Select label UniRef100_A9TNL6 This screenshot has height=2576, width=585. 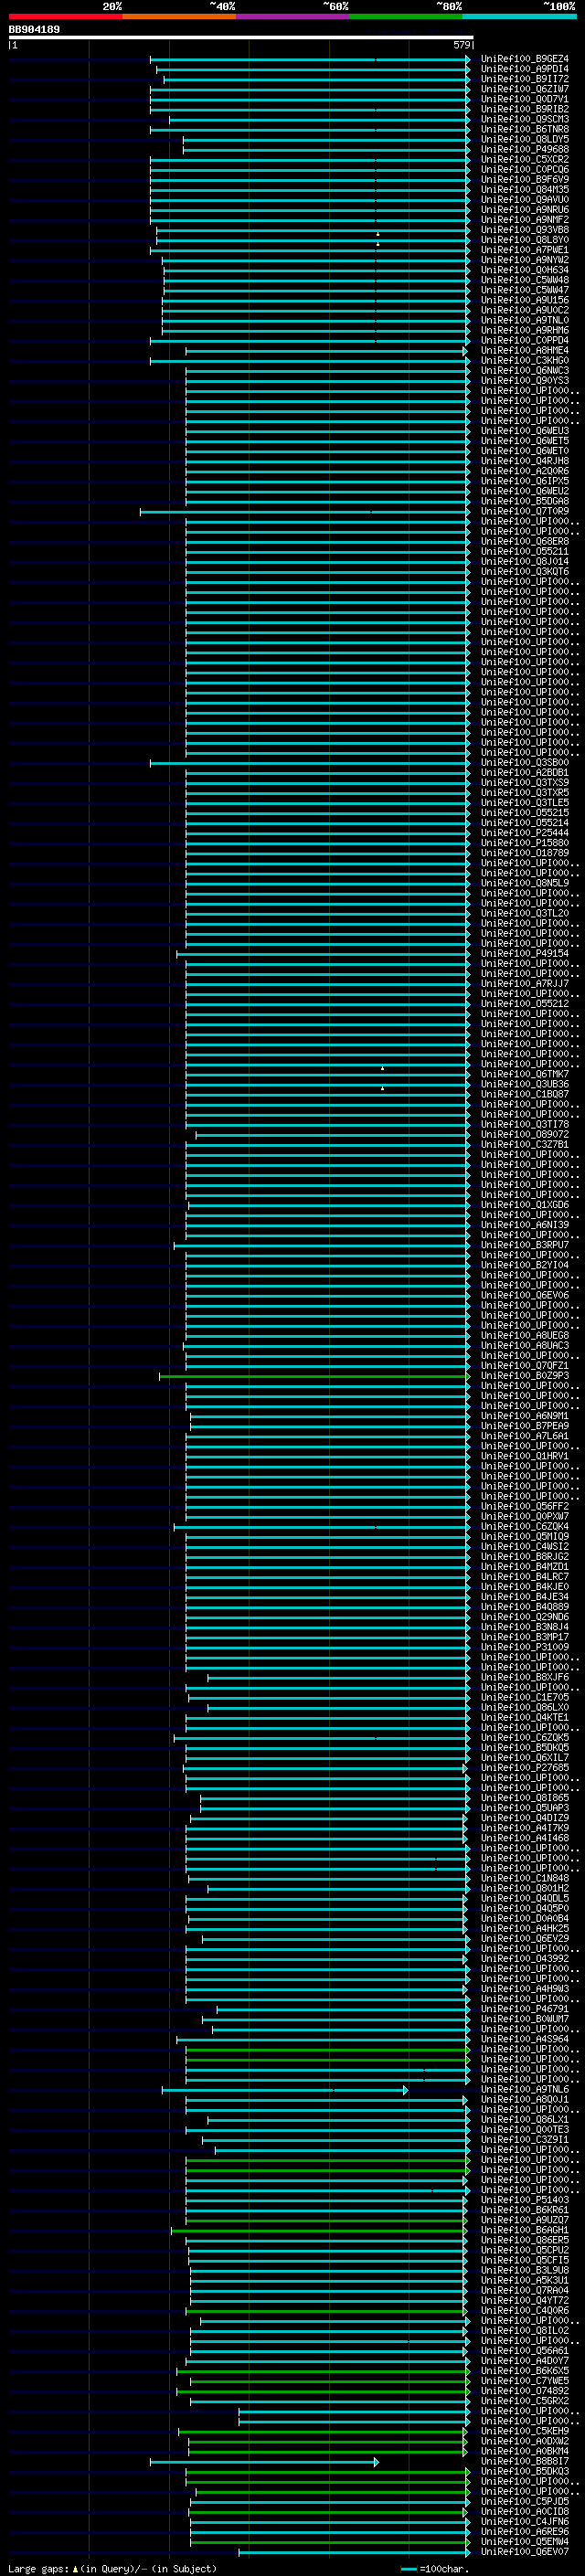coord(525,2089)
